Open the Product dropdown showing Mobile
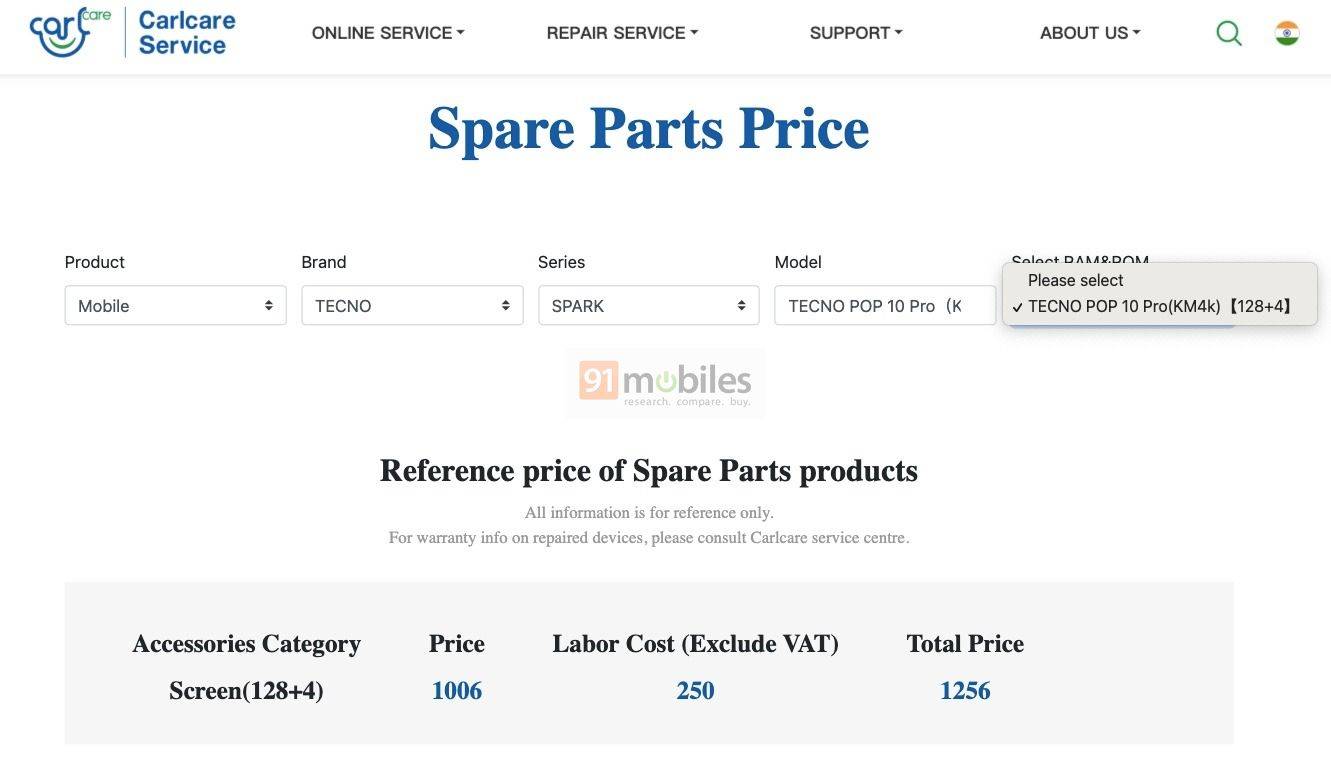1331x766 pixels. pyautogui.click(x=176, y=305)
